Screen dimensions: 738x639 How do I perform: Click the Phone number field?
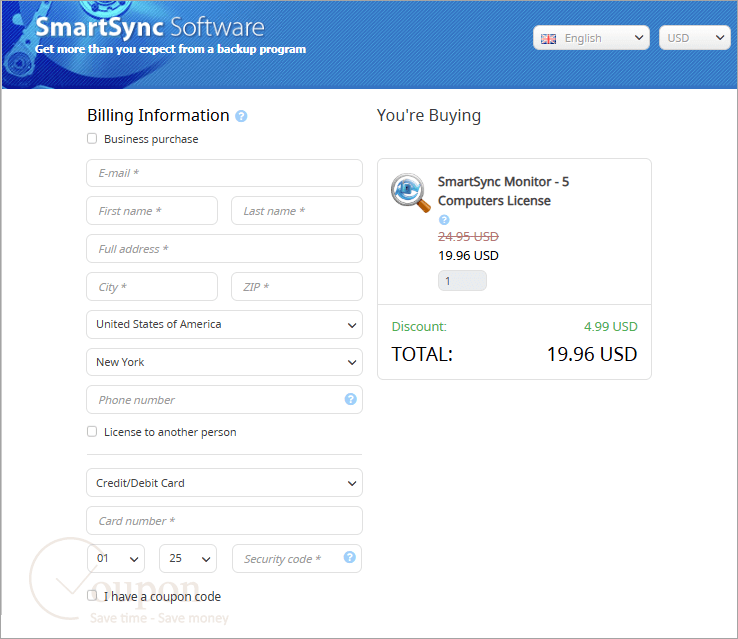pos(225,399)
